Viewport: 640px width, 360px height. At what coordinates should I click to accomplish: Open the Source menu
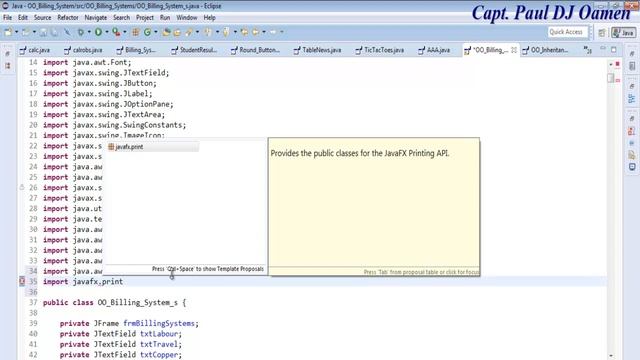coord(42,18)
